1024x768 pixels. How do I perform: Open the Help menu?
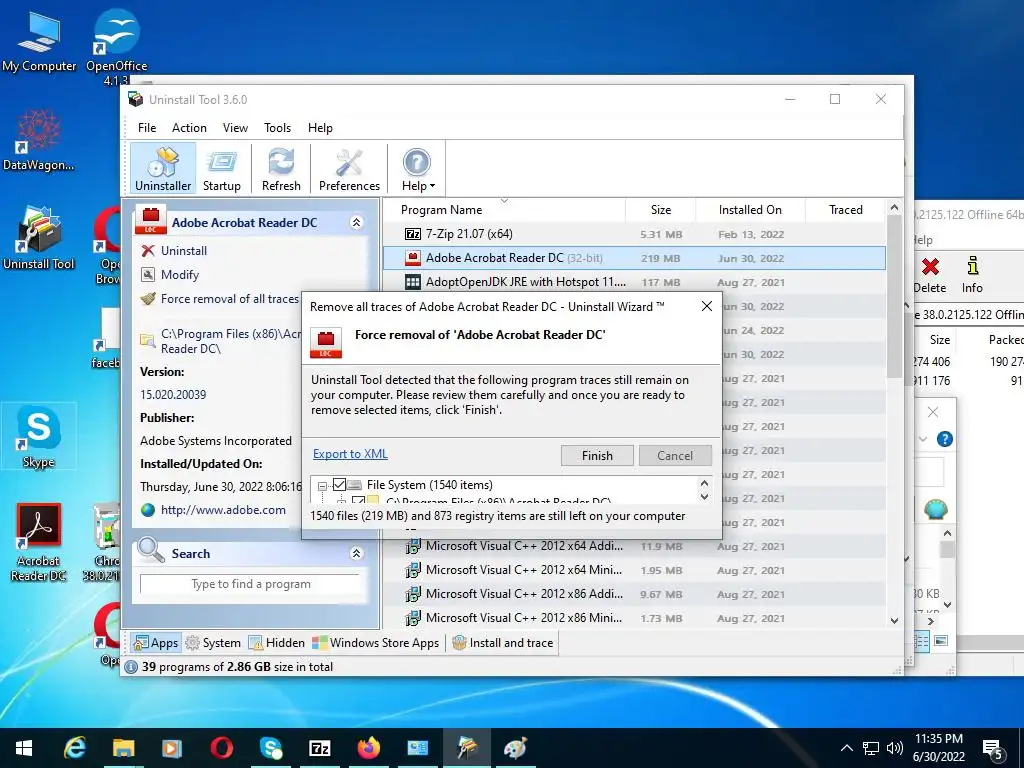tap(320, 128)
